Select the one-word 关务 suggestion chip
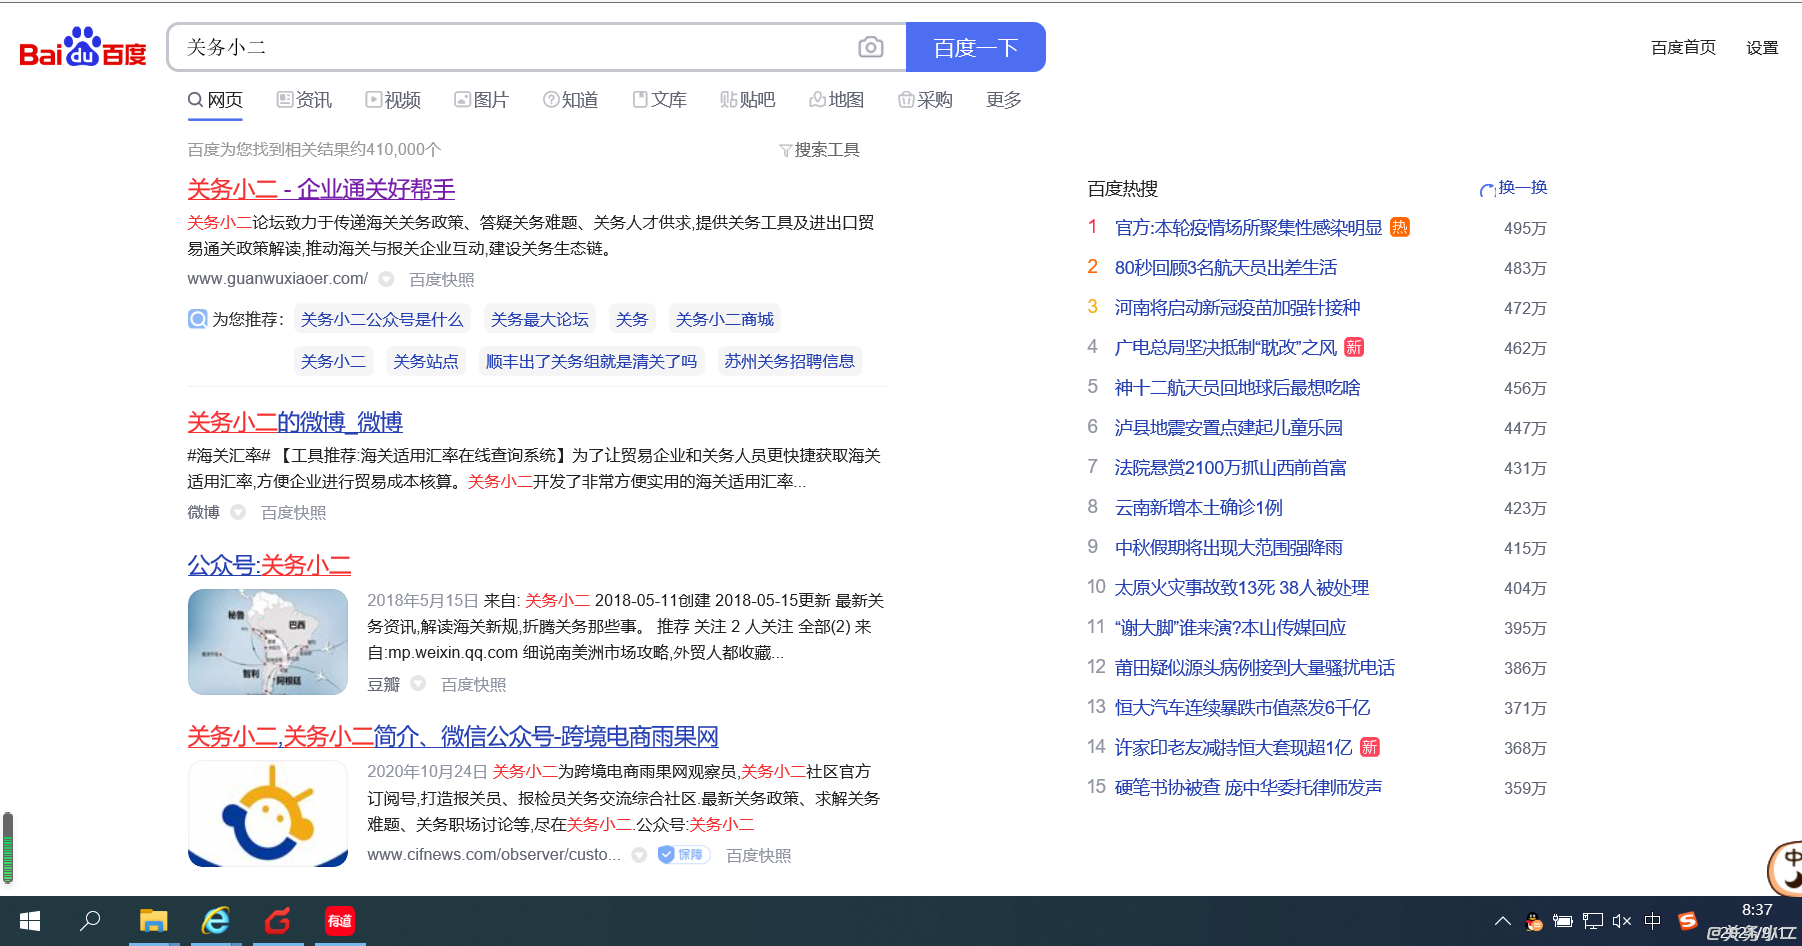Viewport: 1802px width, 946px height. pos(632,319)
